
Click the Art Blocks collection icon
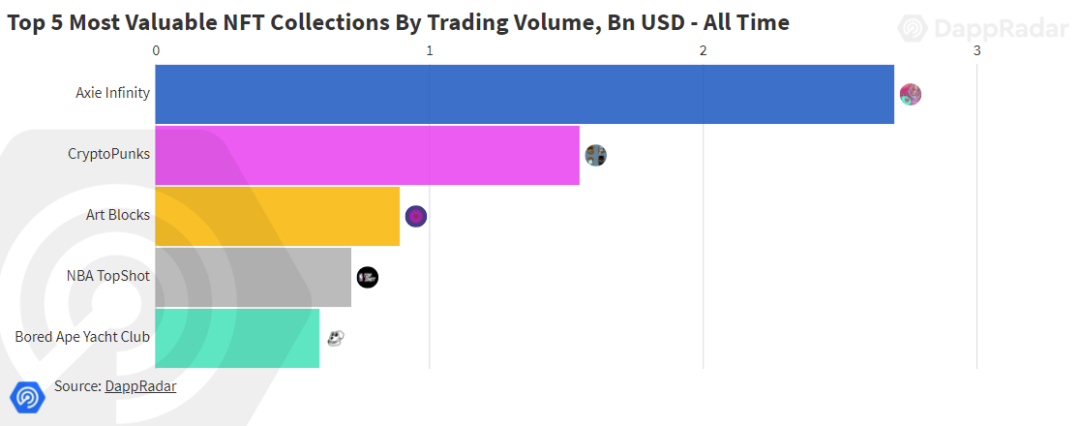[415, 216]
